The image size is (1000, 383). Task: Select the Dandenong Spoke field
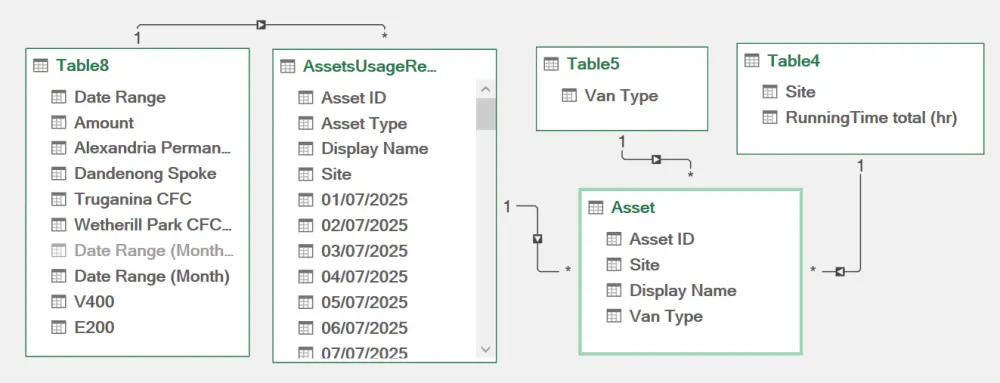145,173
